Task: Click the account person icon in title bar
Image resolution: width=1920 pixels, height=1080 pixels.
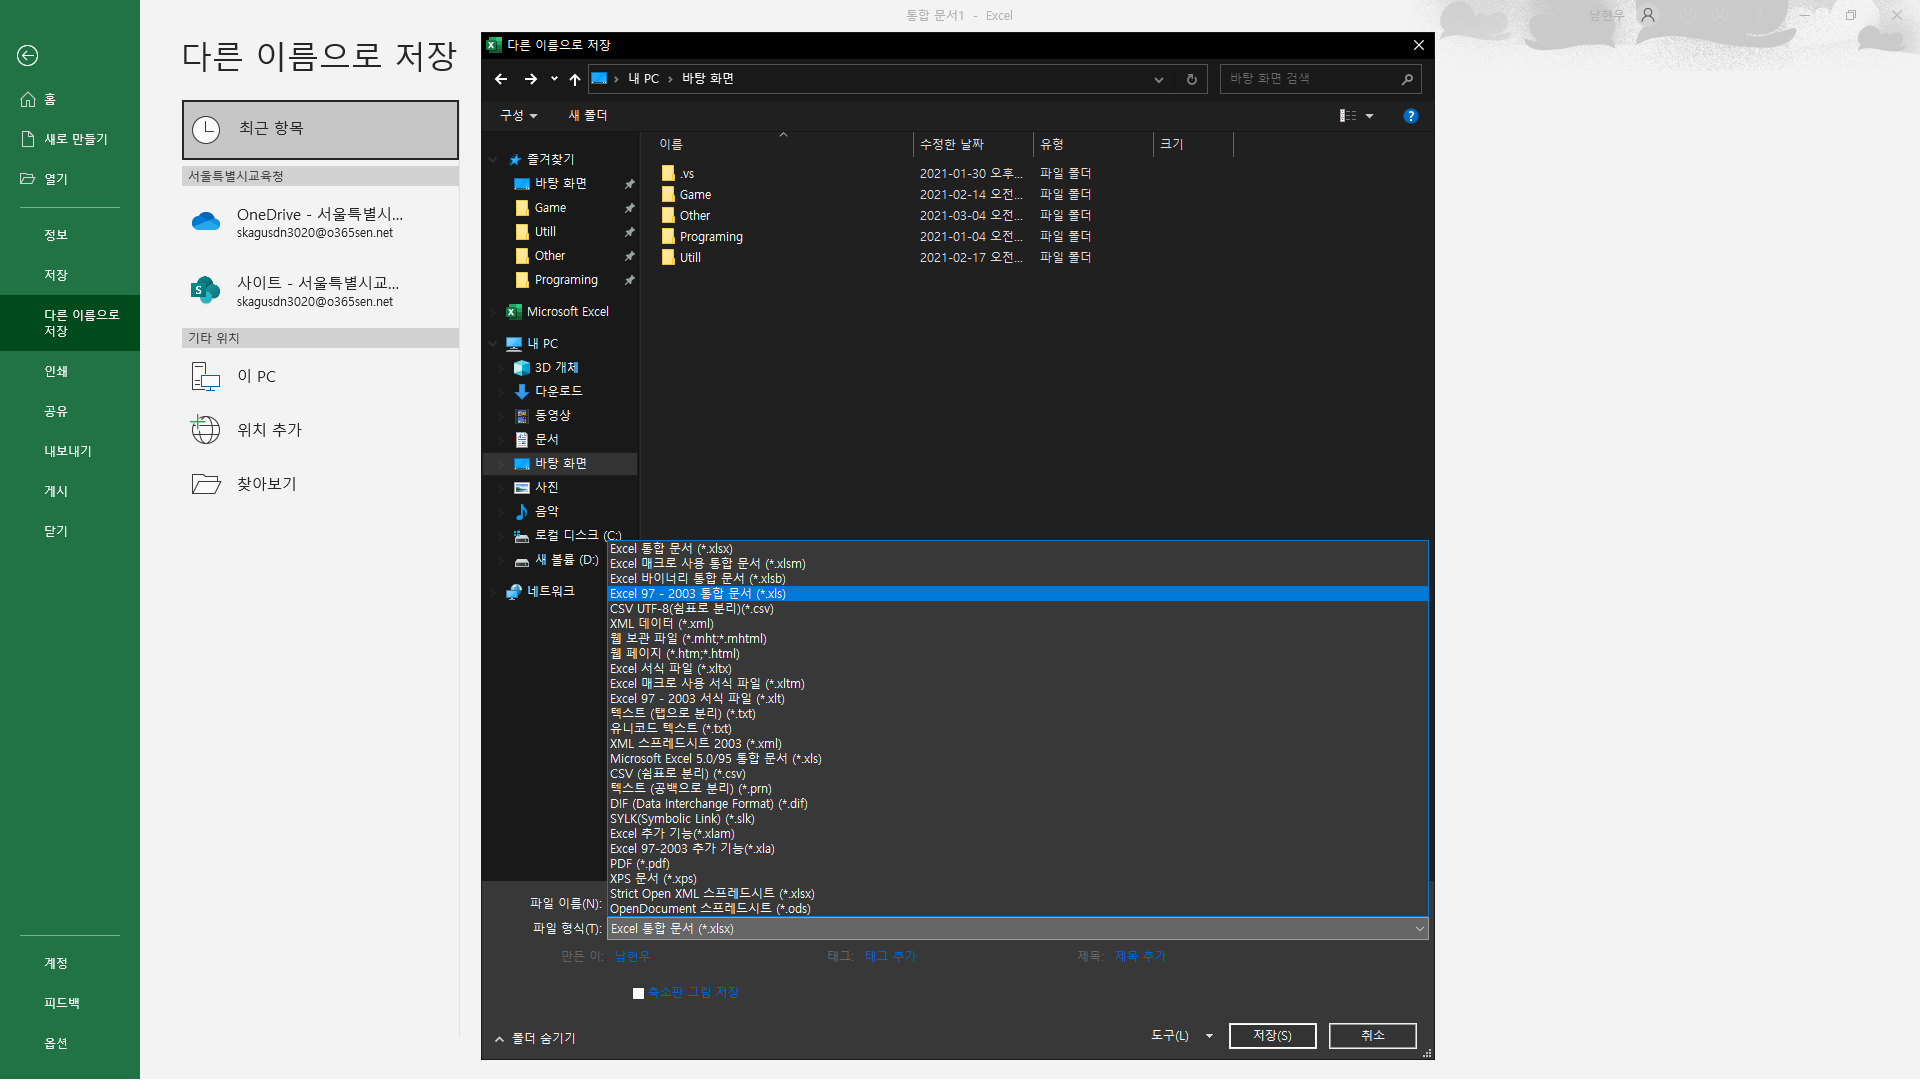Action: [1648, 15]
